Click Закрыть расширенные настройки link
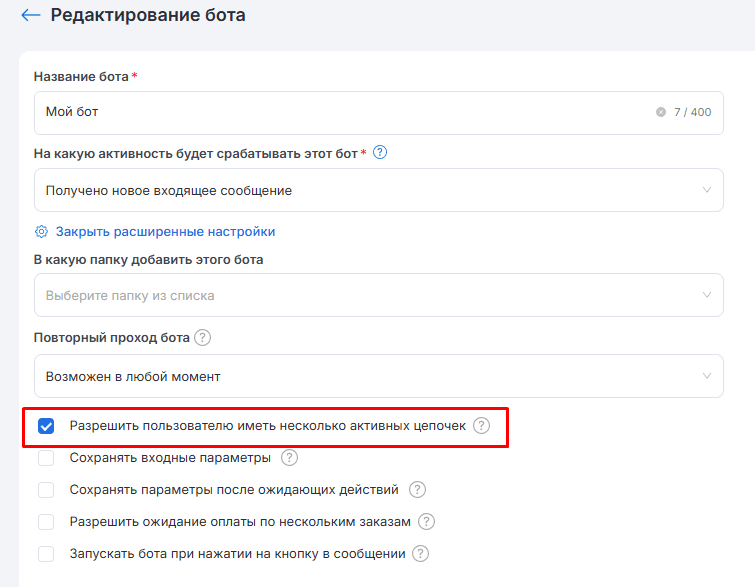 pyautogui.click(x=165, y=232)
